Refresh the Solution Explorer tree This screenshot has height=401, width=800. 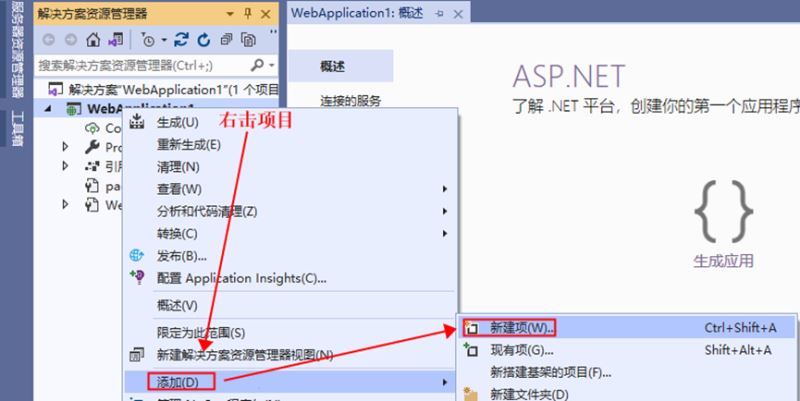[x=204, y=40]
